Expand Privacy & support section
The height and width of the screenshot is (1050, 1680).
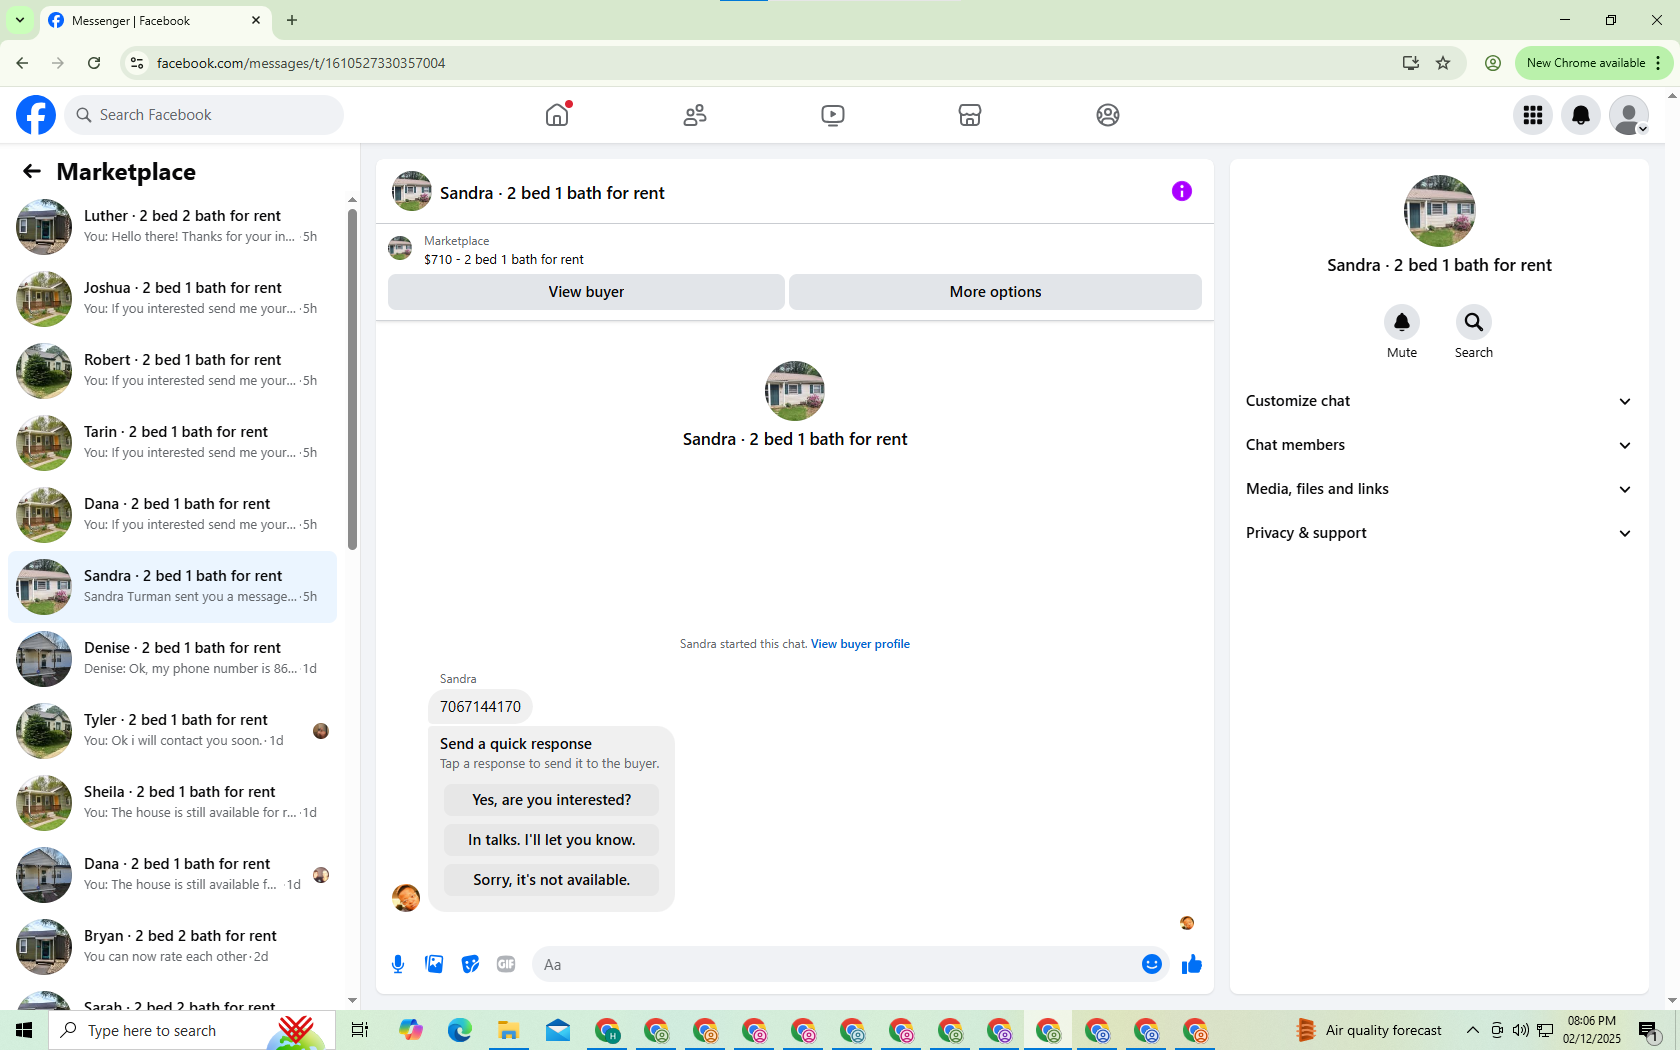pyautogui.click(x=1439, y=533)
